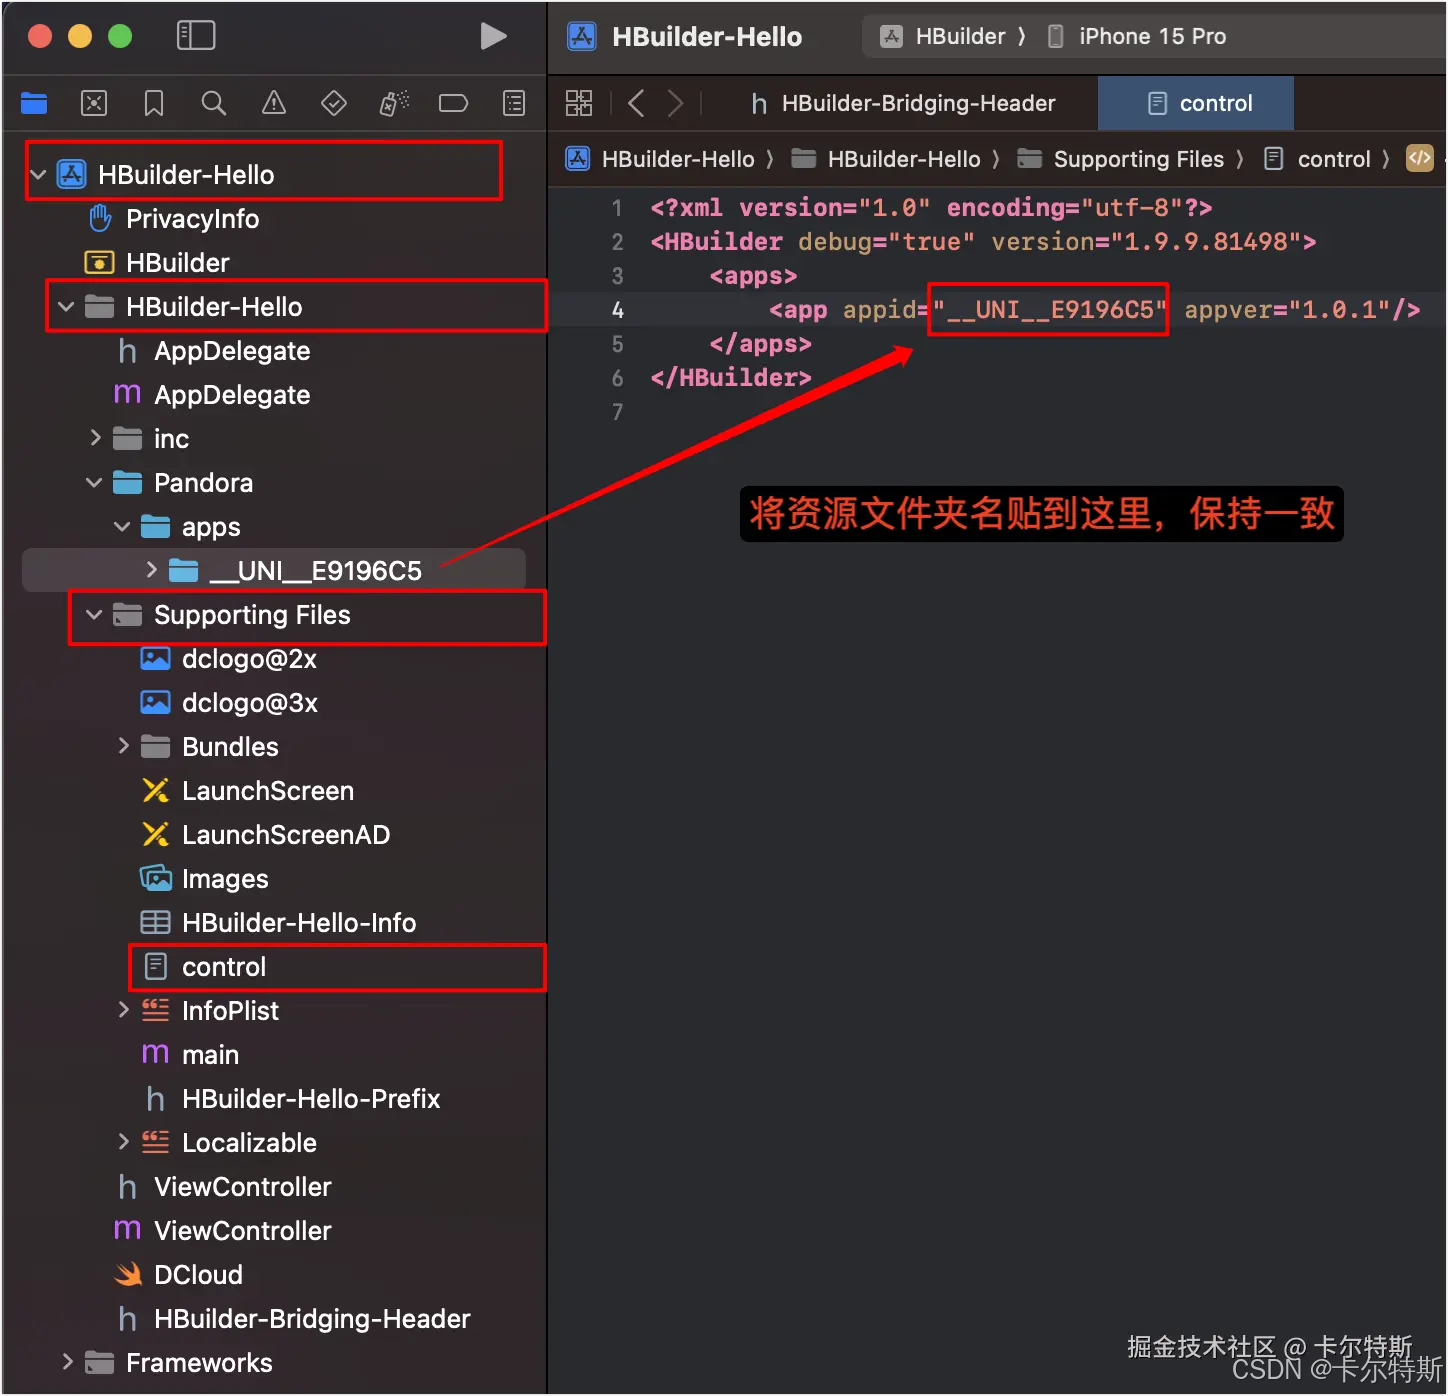Viewport: 1448px width, 1396px height.
Task: Run the project with the Play button
Action: tap(493, 36)
